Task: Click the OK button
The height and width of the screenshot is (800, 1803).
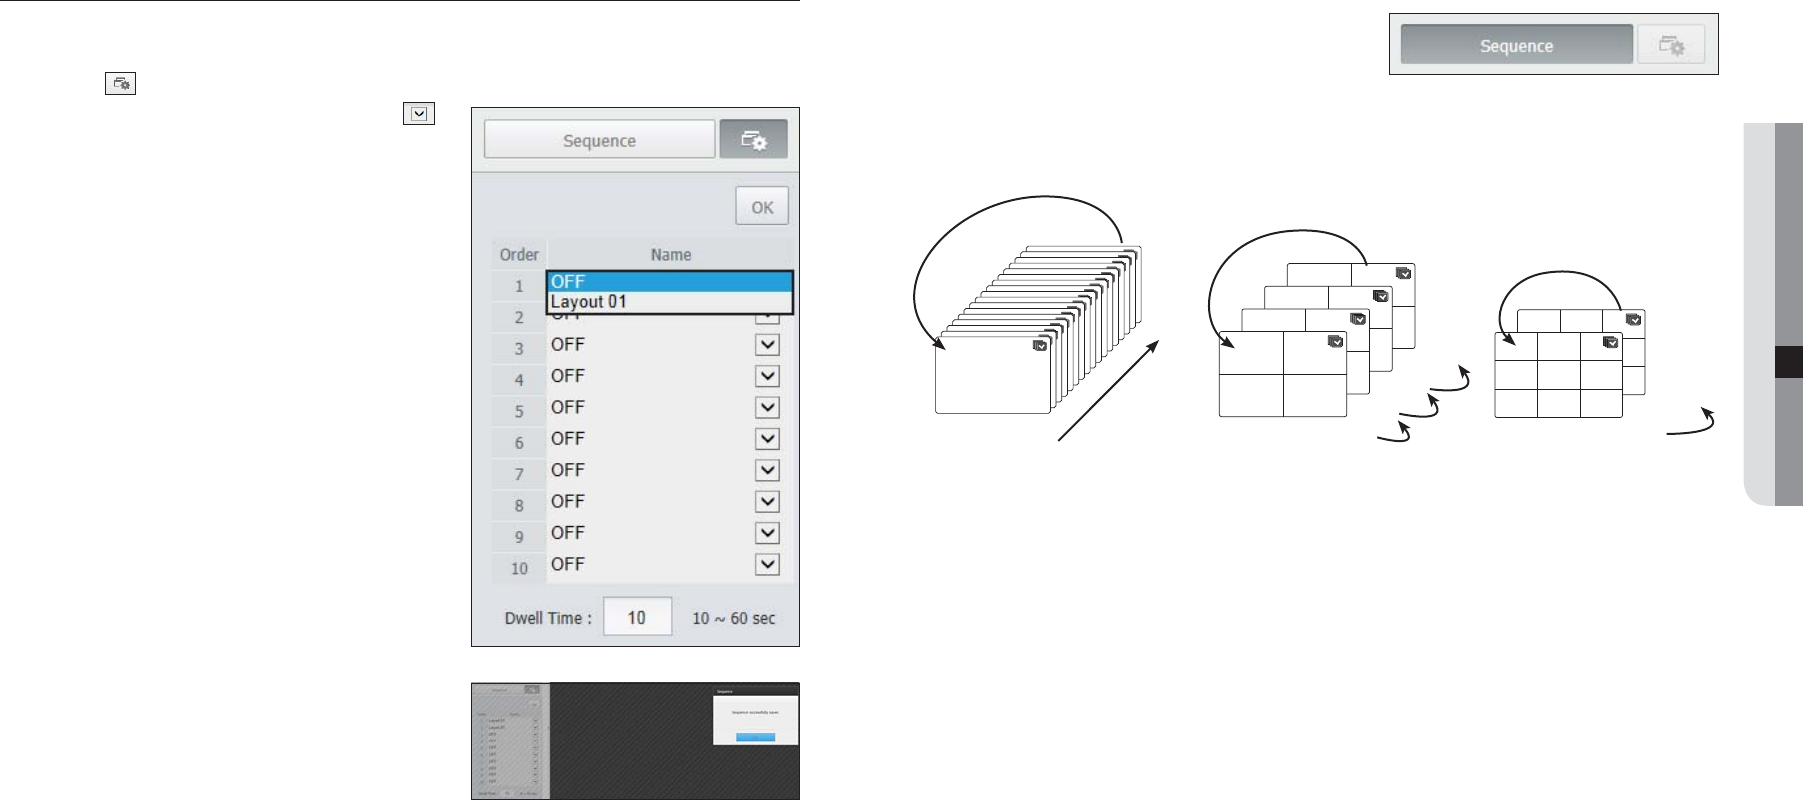Action: [762, 207]
